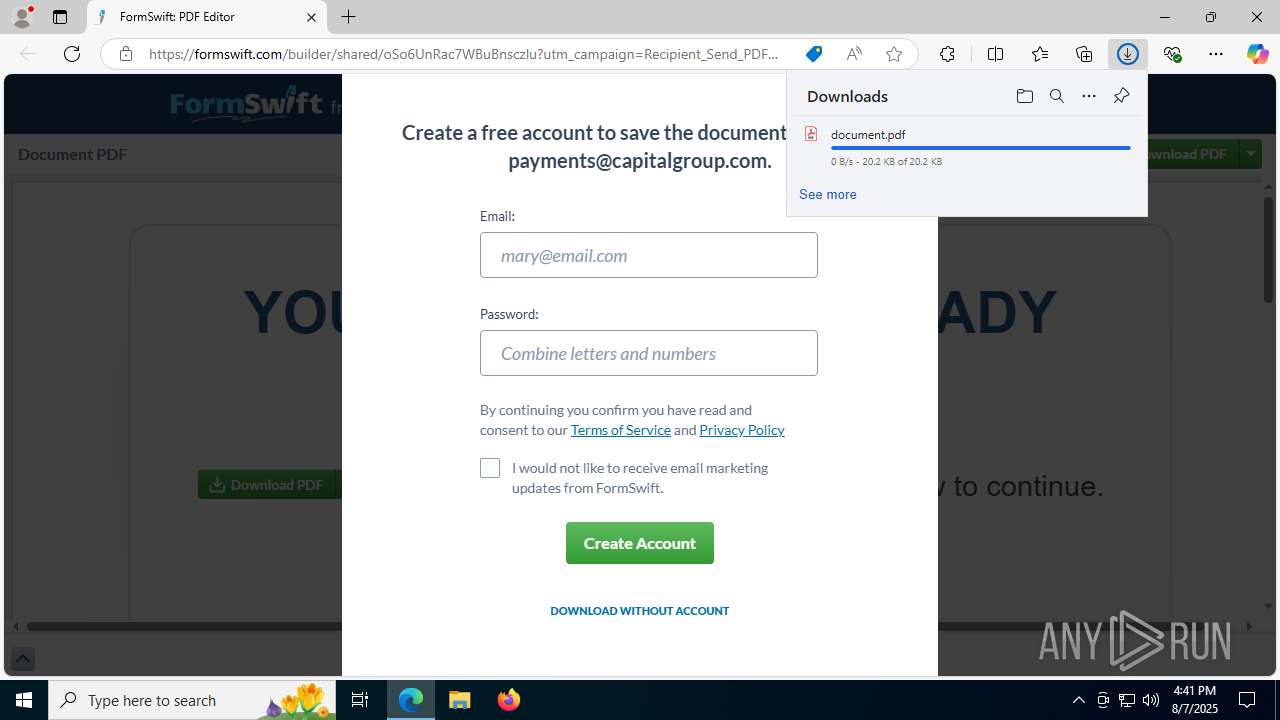
Task: Open the Windows Start menu
Action: pyautogui.click(x=24, y=700)
